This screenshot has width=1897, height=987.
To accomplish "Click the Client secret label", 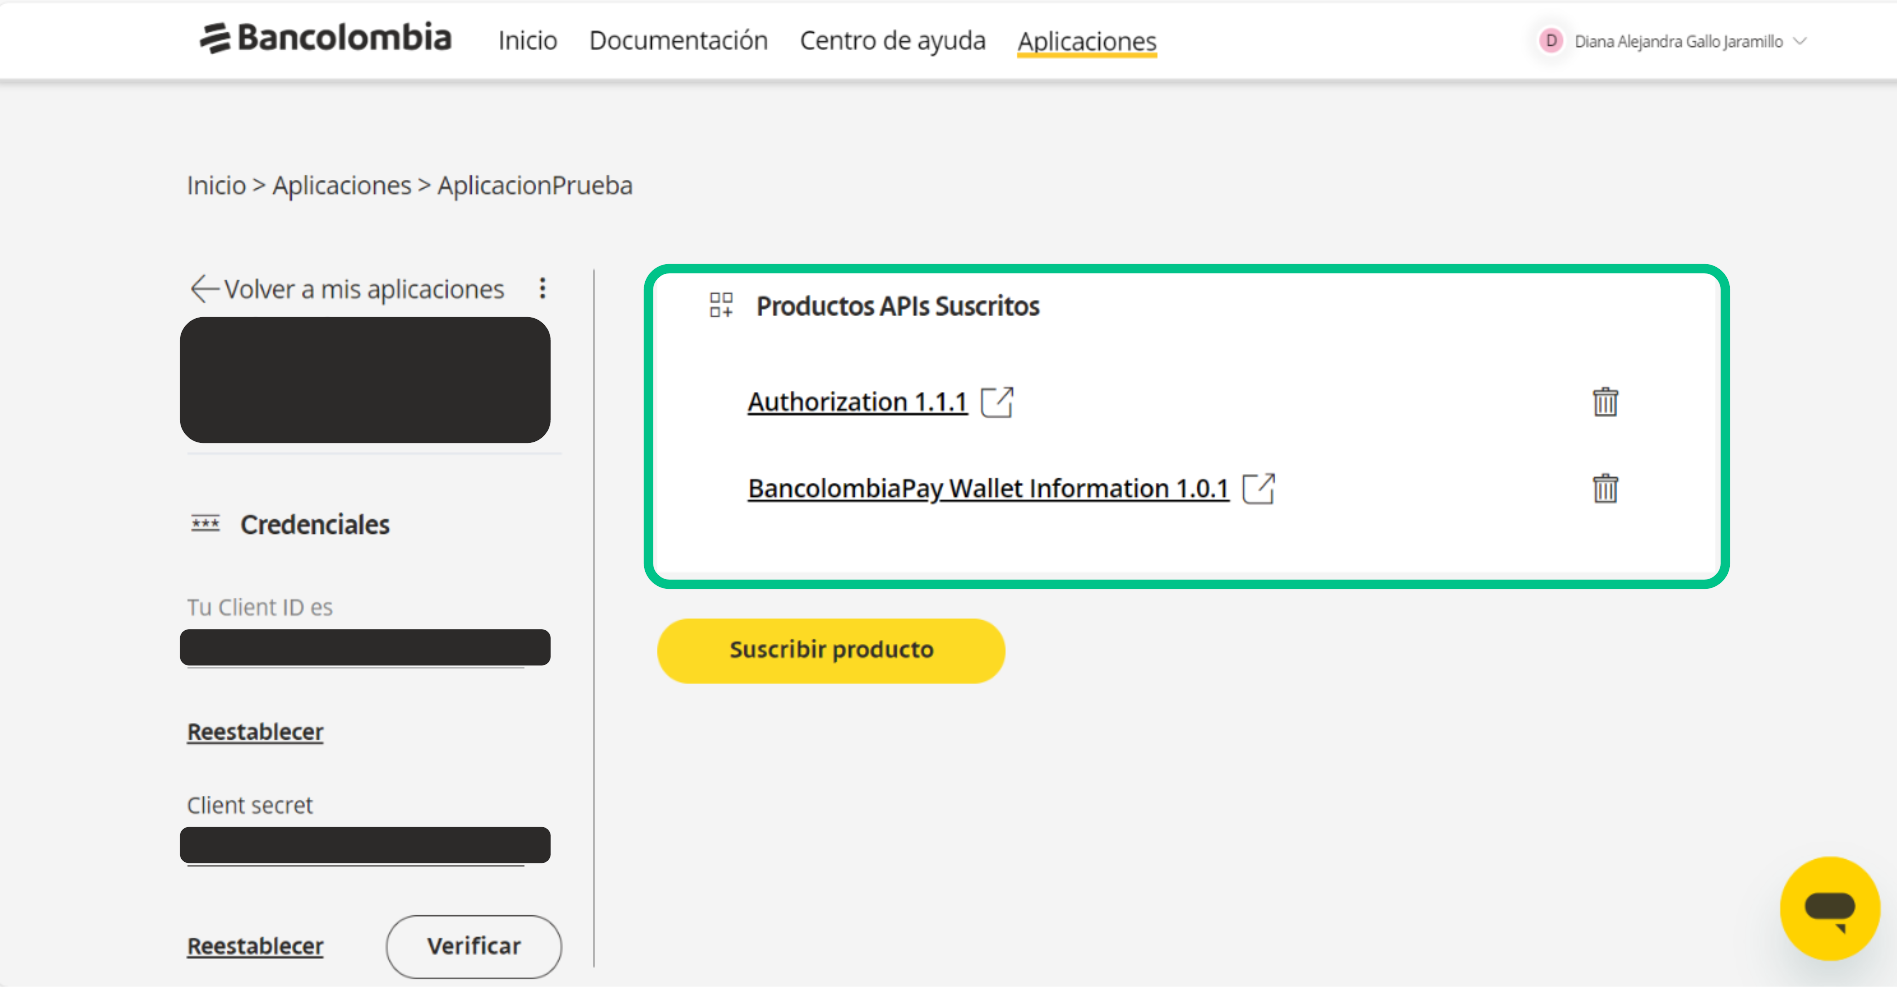I will 250,805.
